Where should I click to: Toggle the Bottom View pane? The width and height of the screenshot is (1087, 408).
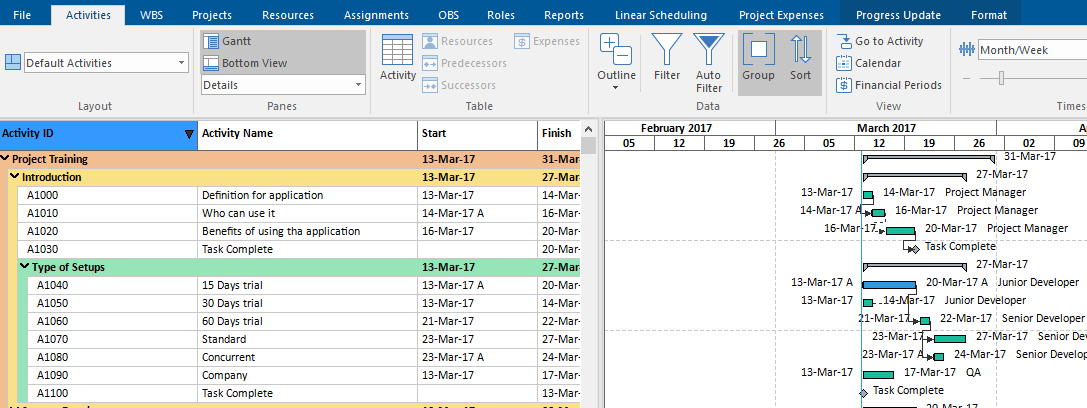tap(283, 63)
